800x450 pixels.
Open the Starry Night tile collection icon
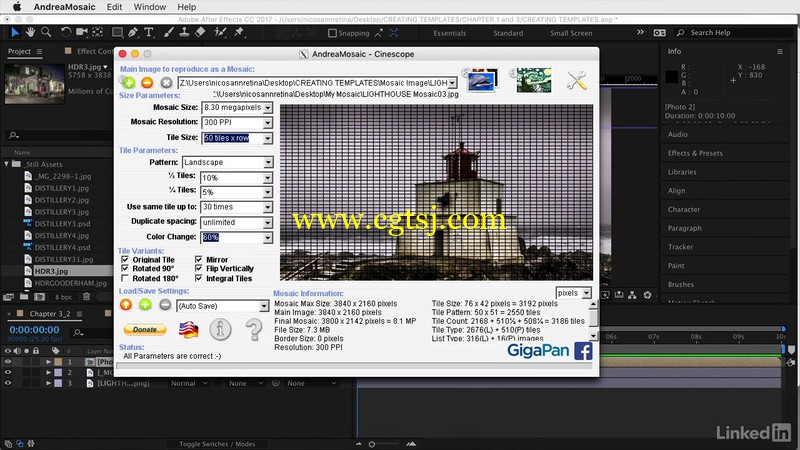[x=533, y=80]
